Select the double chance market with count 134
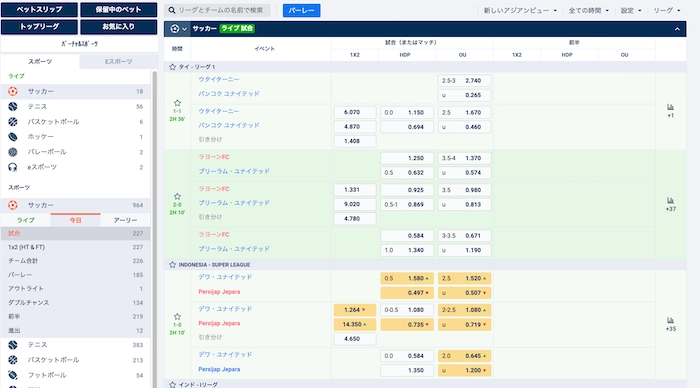The image size is (700, 388). 75,303
